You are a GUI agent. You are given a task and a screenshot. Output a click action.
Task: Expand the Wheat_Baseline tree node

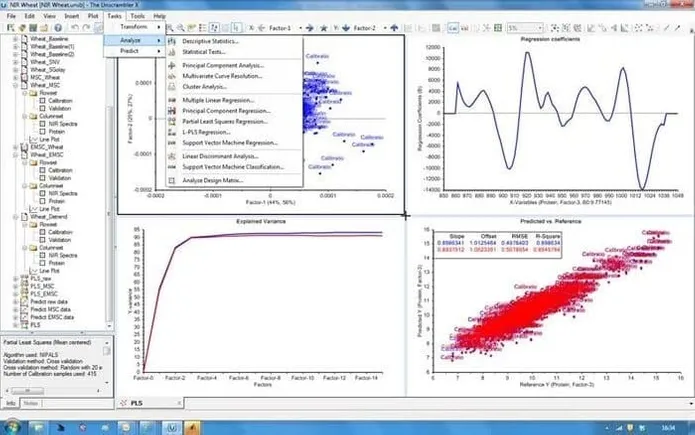[16, 39]
